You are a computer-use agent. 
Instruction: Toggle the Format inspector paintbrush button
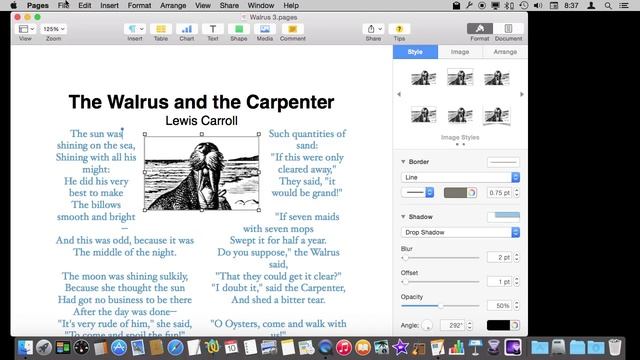click(x=480, y=28)
